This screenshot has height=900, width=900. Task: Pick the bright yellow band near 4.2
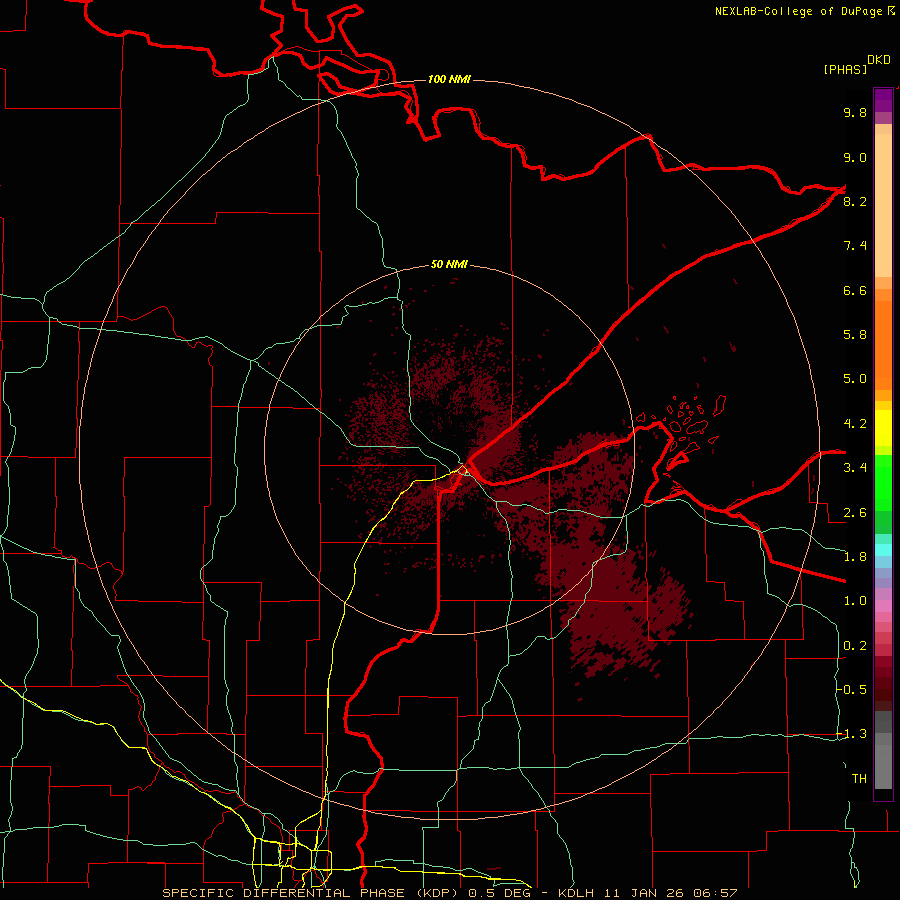click(883, 428)
